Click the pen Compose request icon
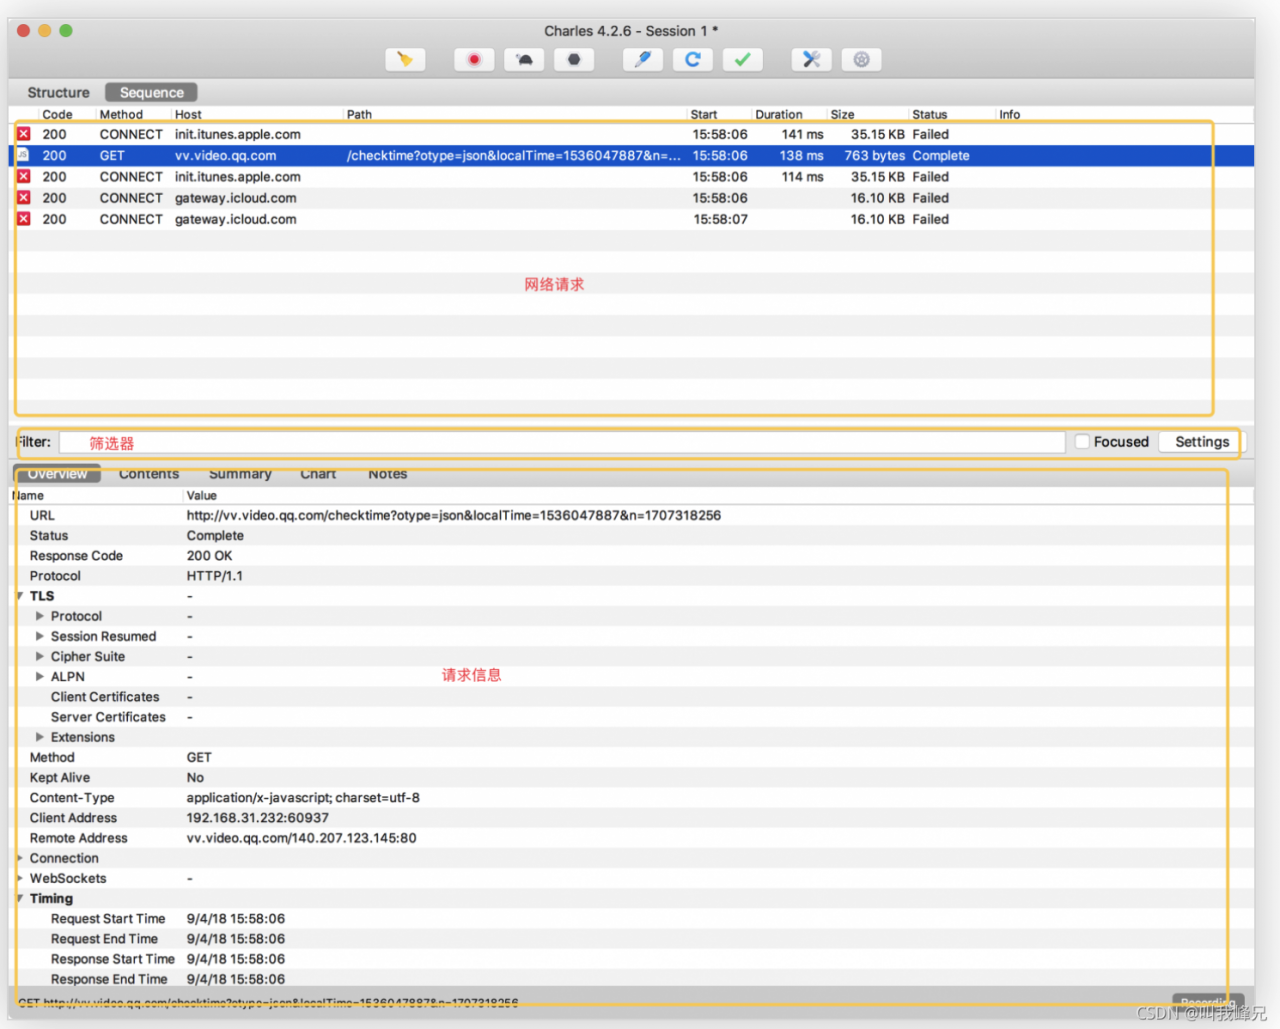 pos(642,60)
